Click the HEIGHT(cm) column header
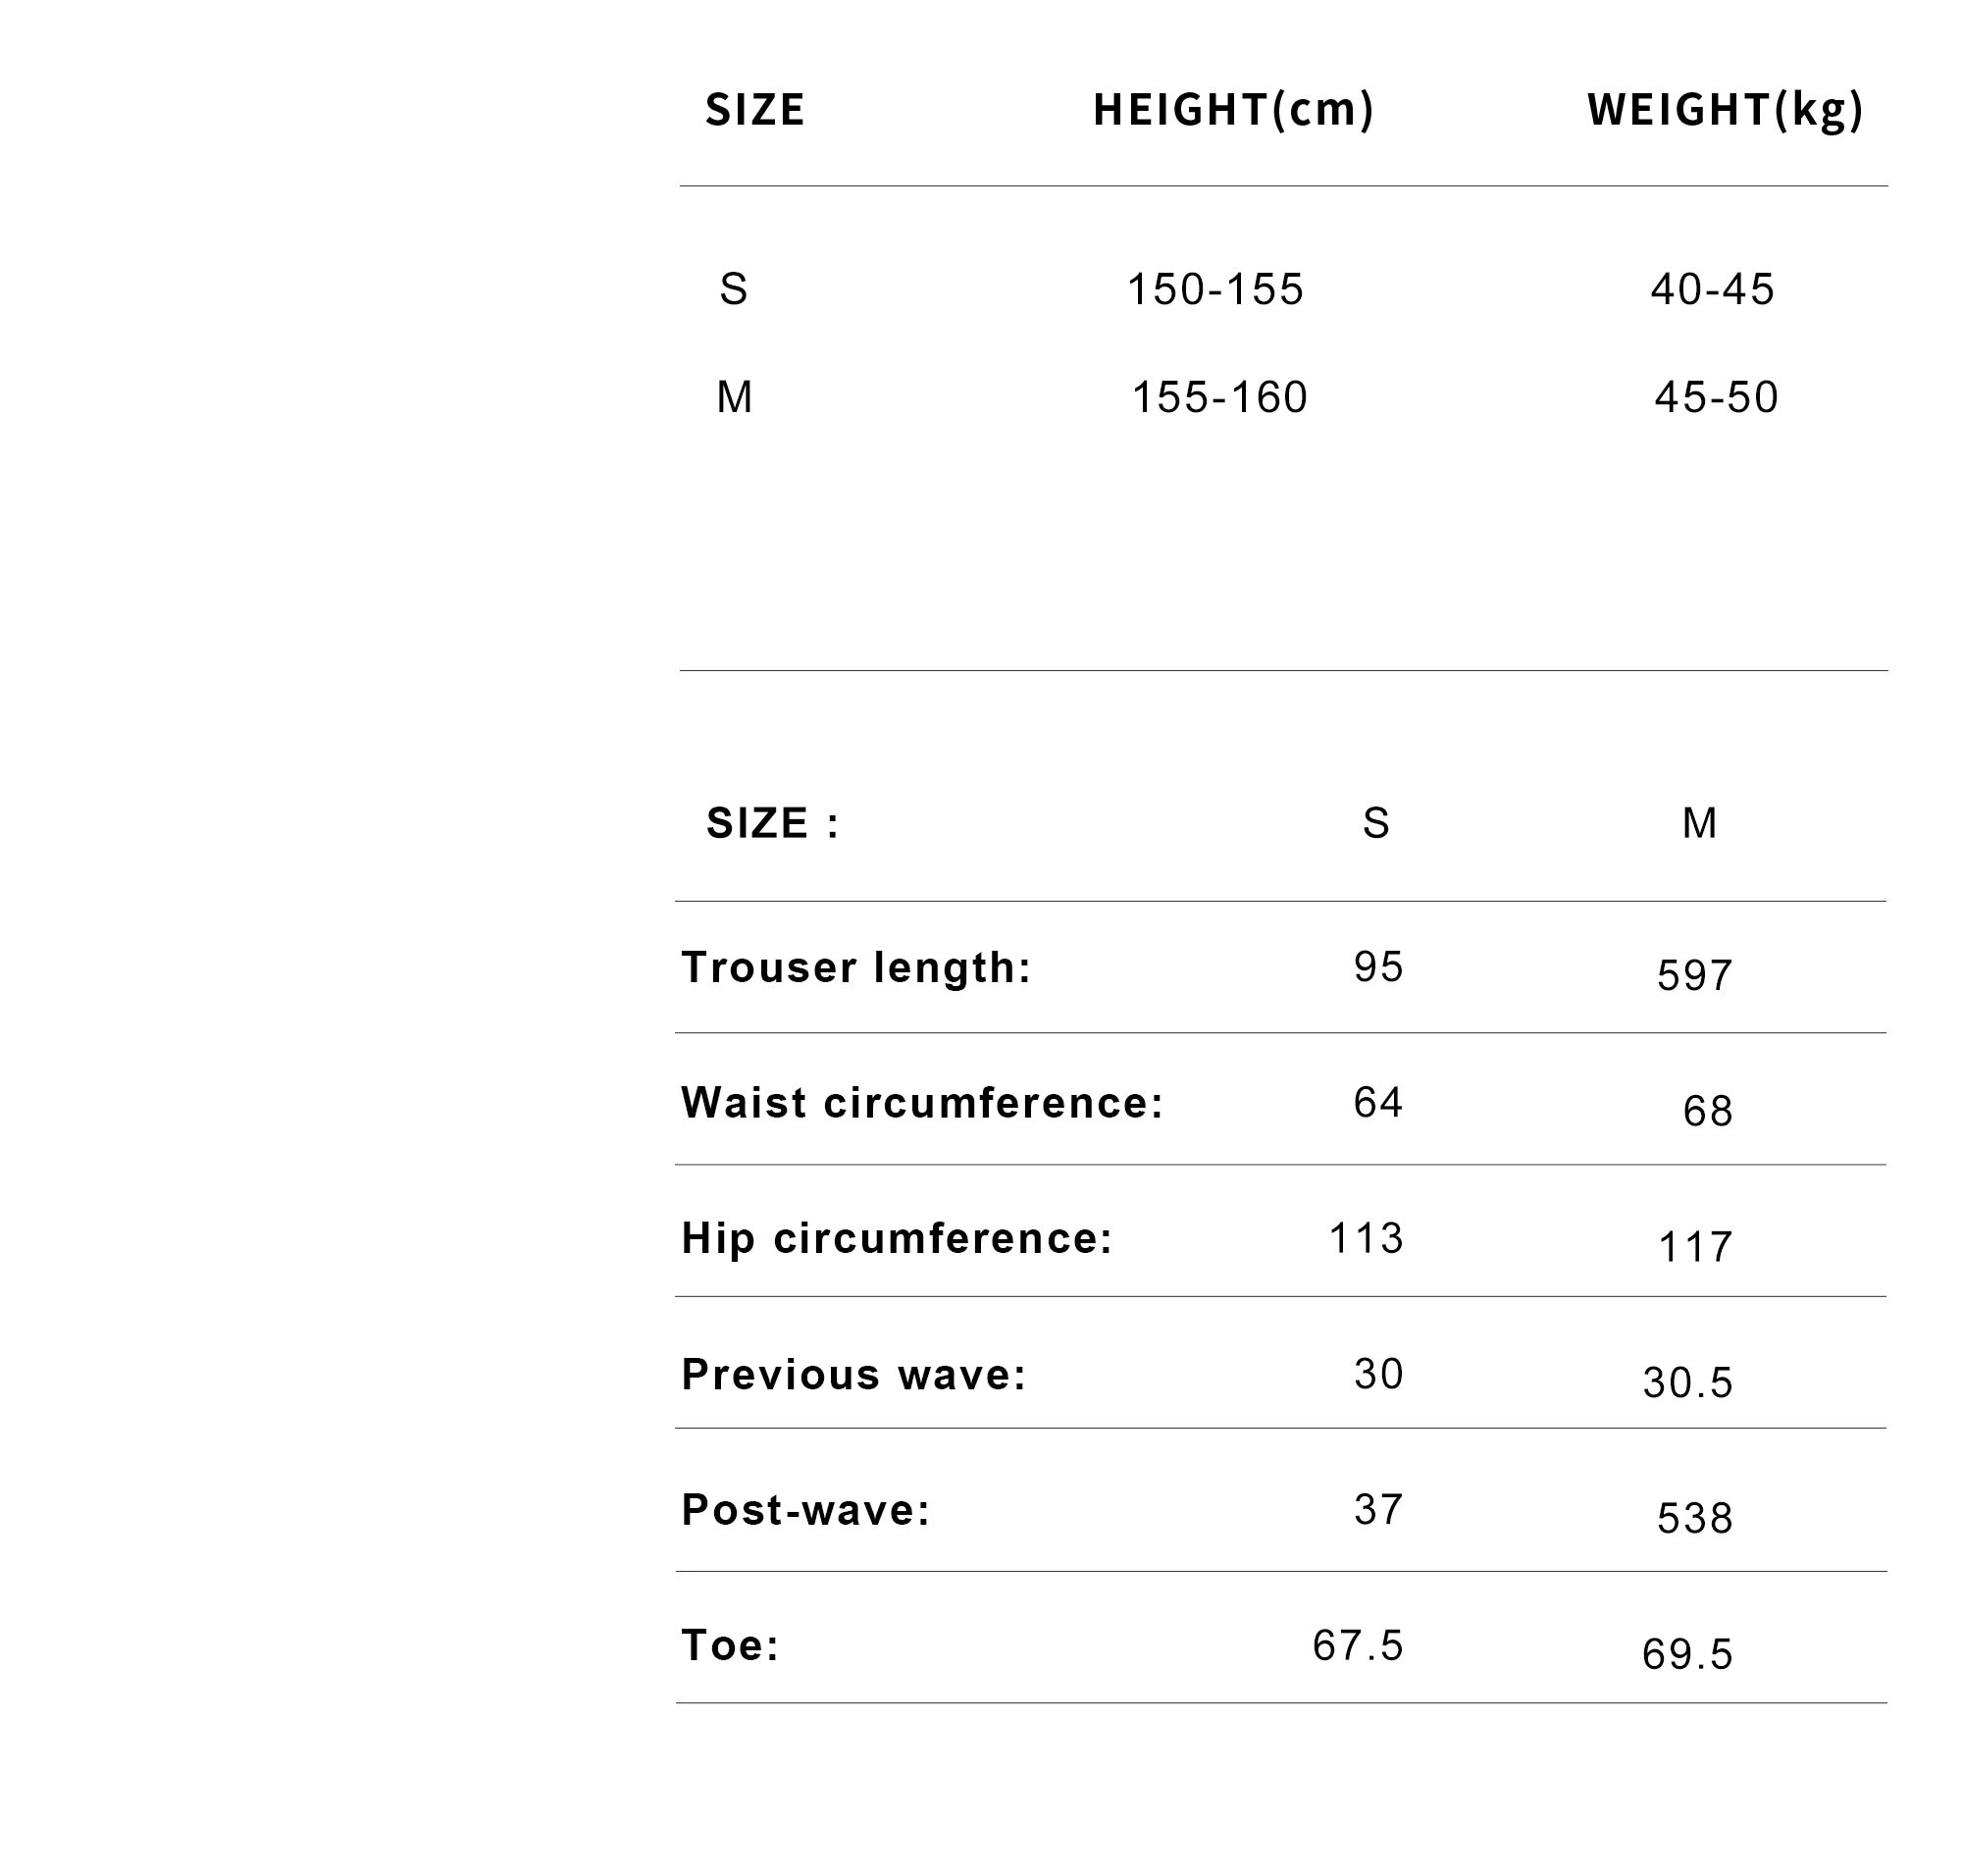Image resolution: width=1962 pixels, height=1876 pixels. pos(1233,110)
